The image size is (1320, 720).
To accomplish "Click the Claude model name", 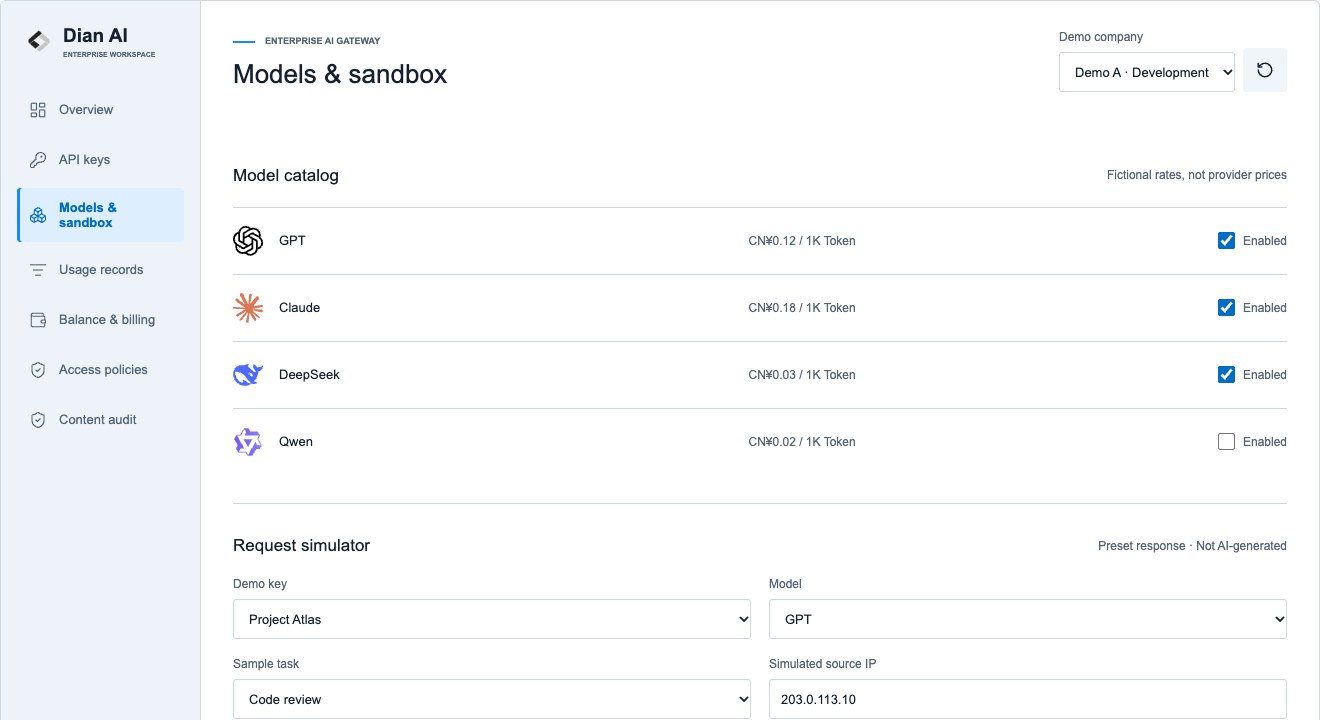I will (299, 308).
